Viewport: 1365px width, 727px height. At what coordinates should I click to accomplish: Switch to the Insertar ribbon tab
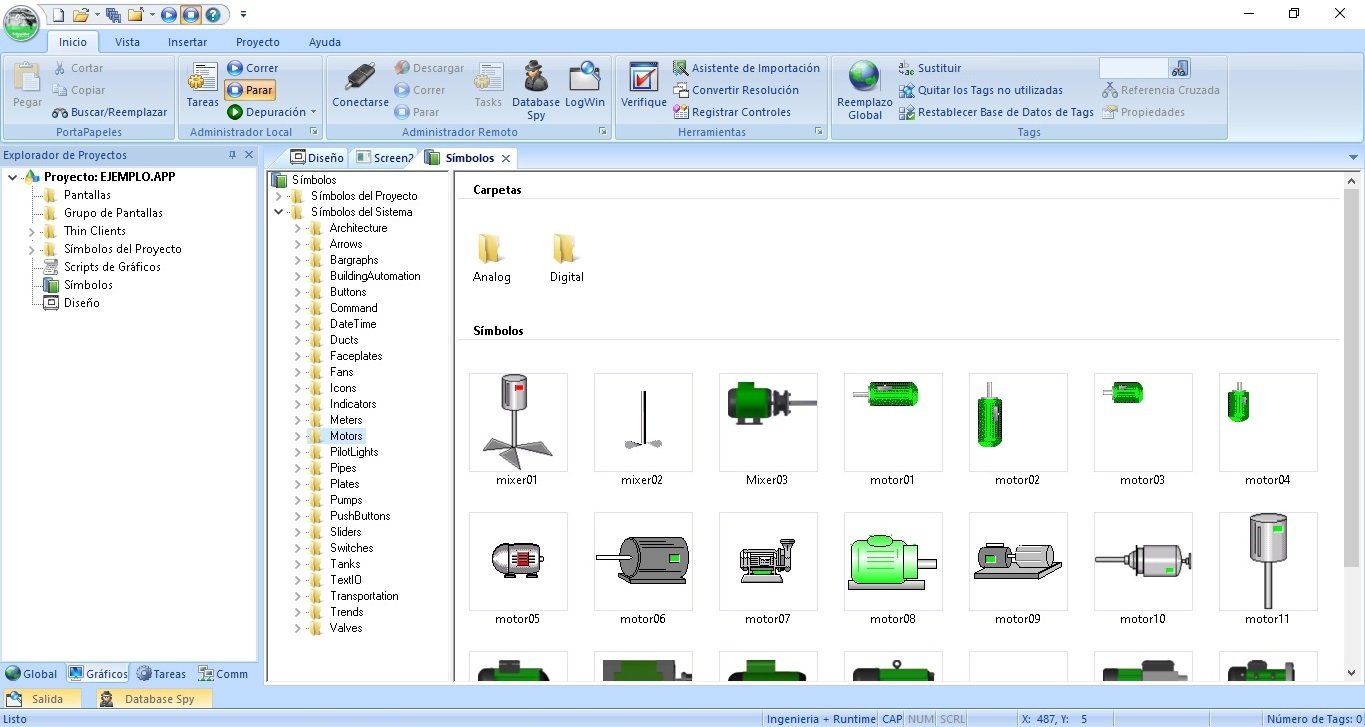tap(188, 42)
